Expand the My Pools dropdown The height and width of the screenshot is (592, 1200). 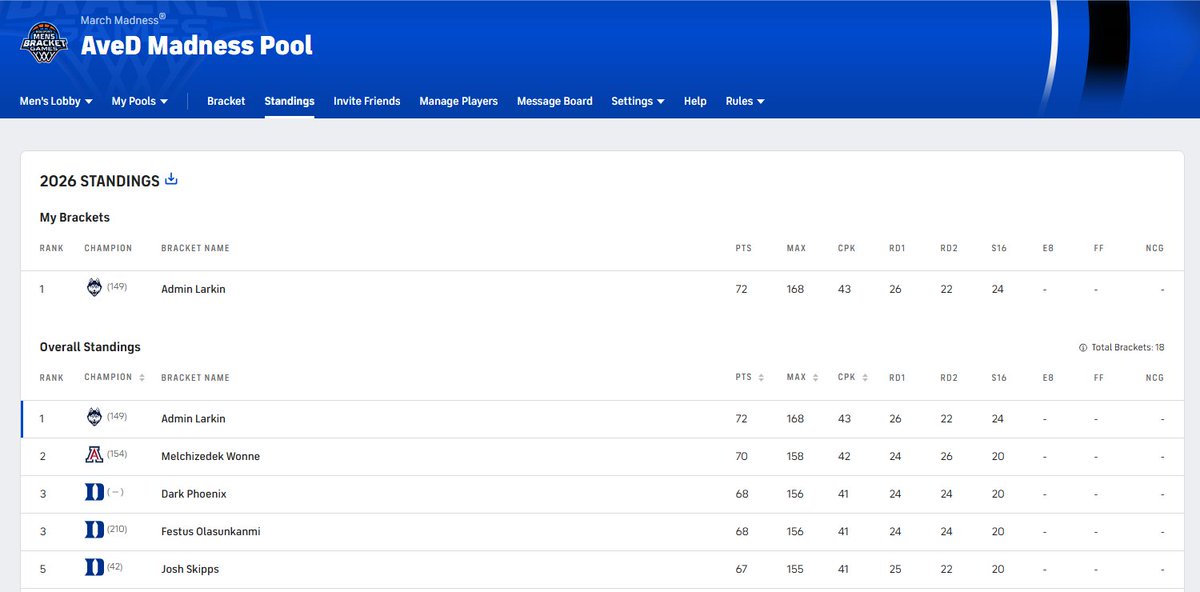[x=140, y=101]
